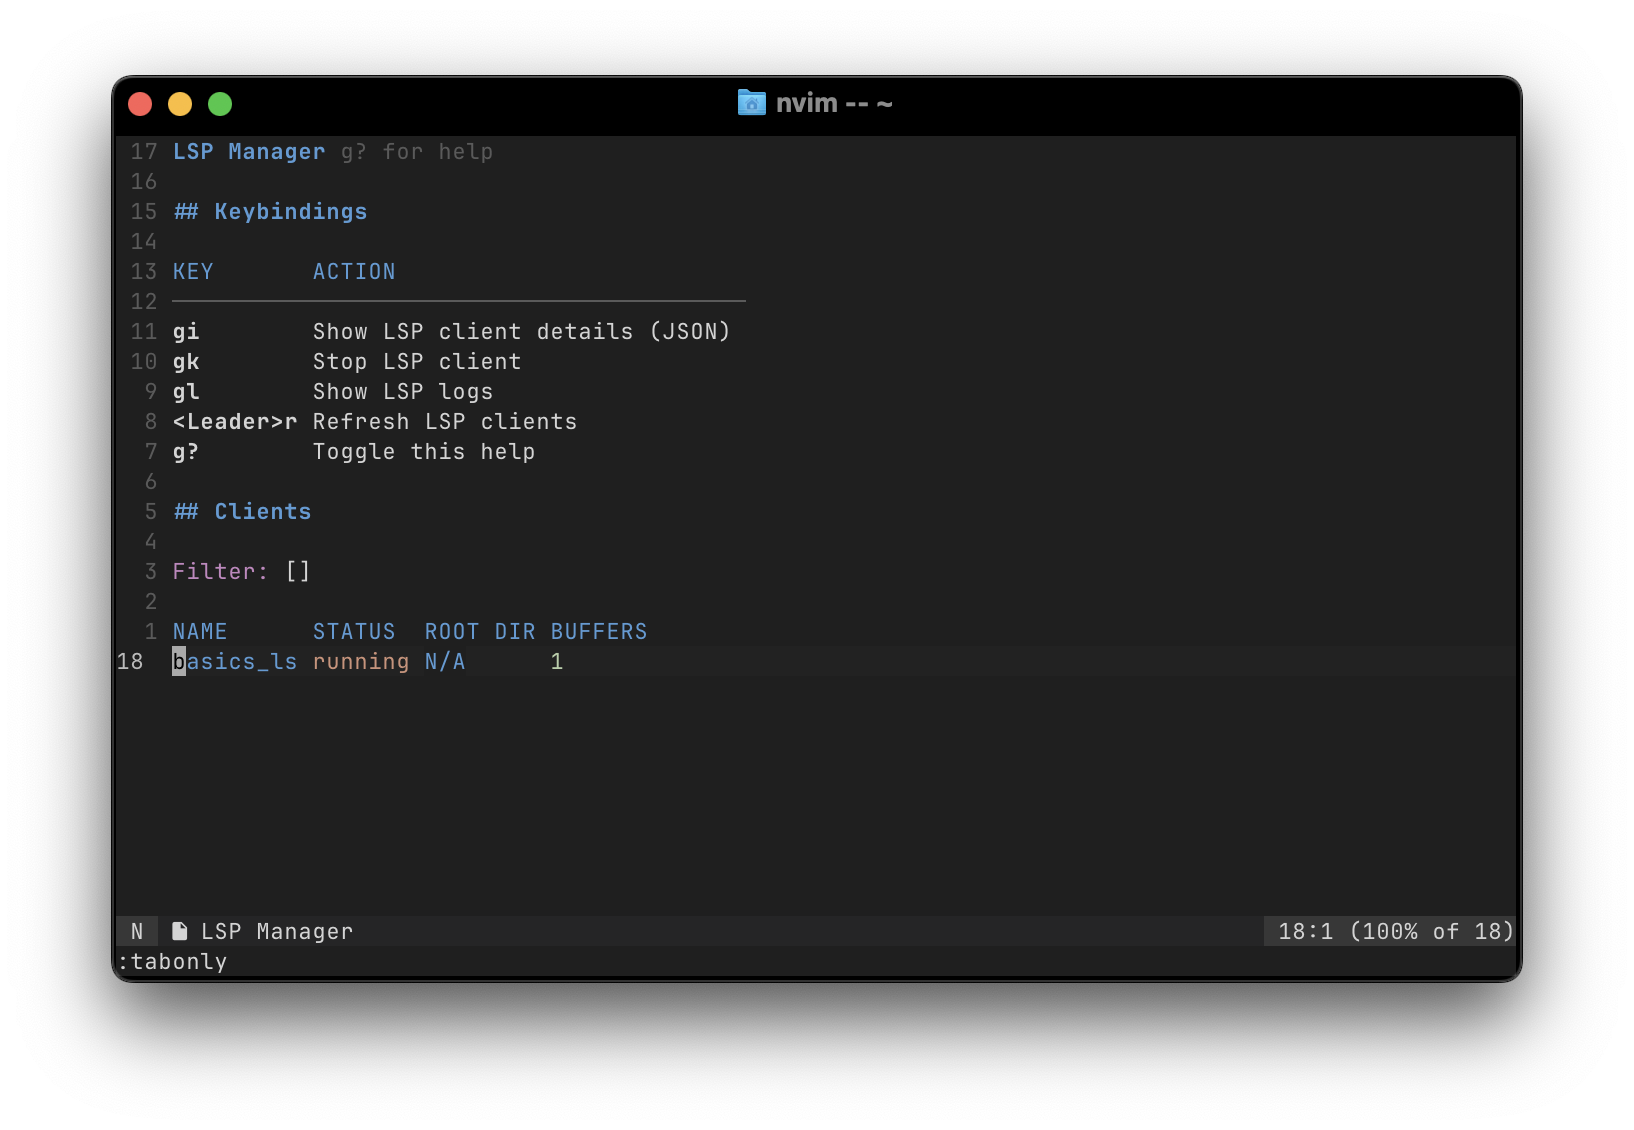Viewport: 1634px width, 1130px height.
Task: Click the '## Keybindings' heading
Action: point(270,211)
